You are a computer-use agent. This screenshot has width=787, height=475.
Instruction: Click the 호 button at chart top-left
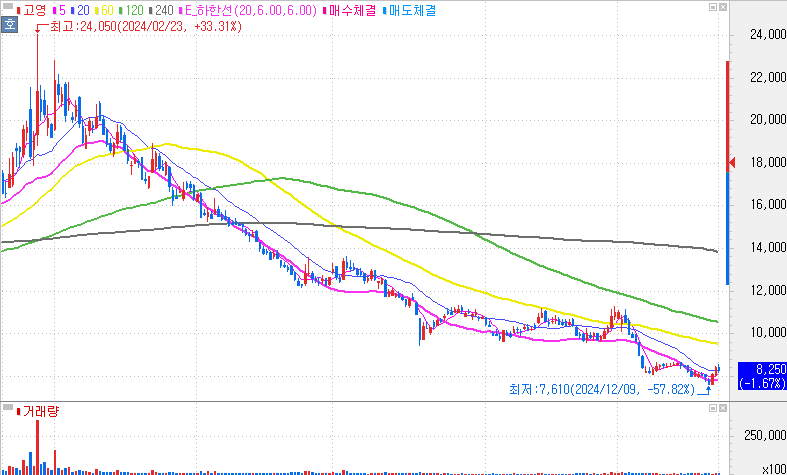click(x=9, y=25)
